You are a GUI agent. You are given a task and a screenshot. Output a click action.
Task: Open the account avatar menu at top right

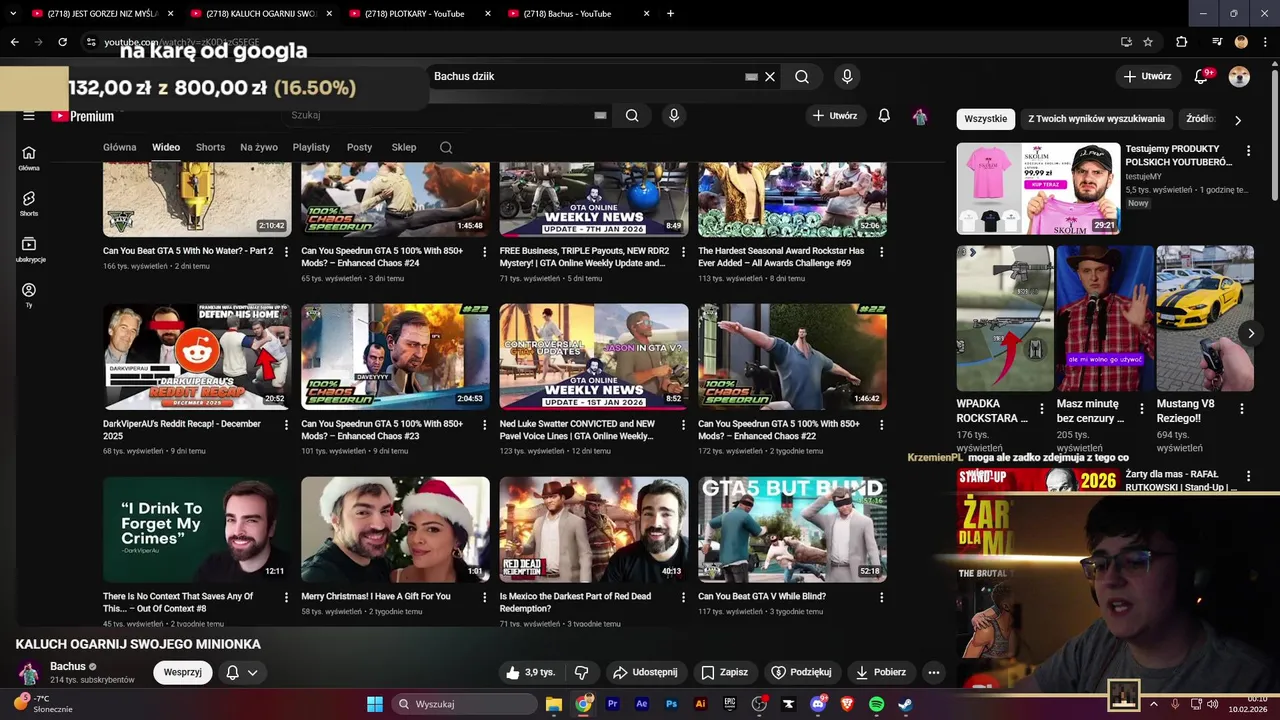click(1239, 76)
